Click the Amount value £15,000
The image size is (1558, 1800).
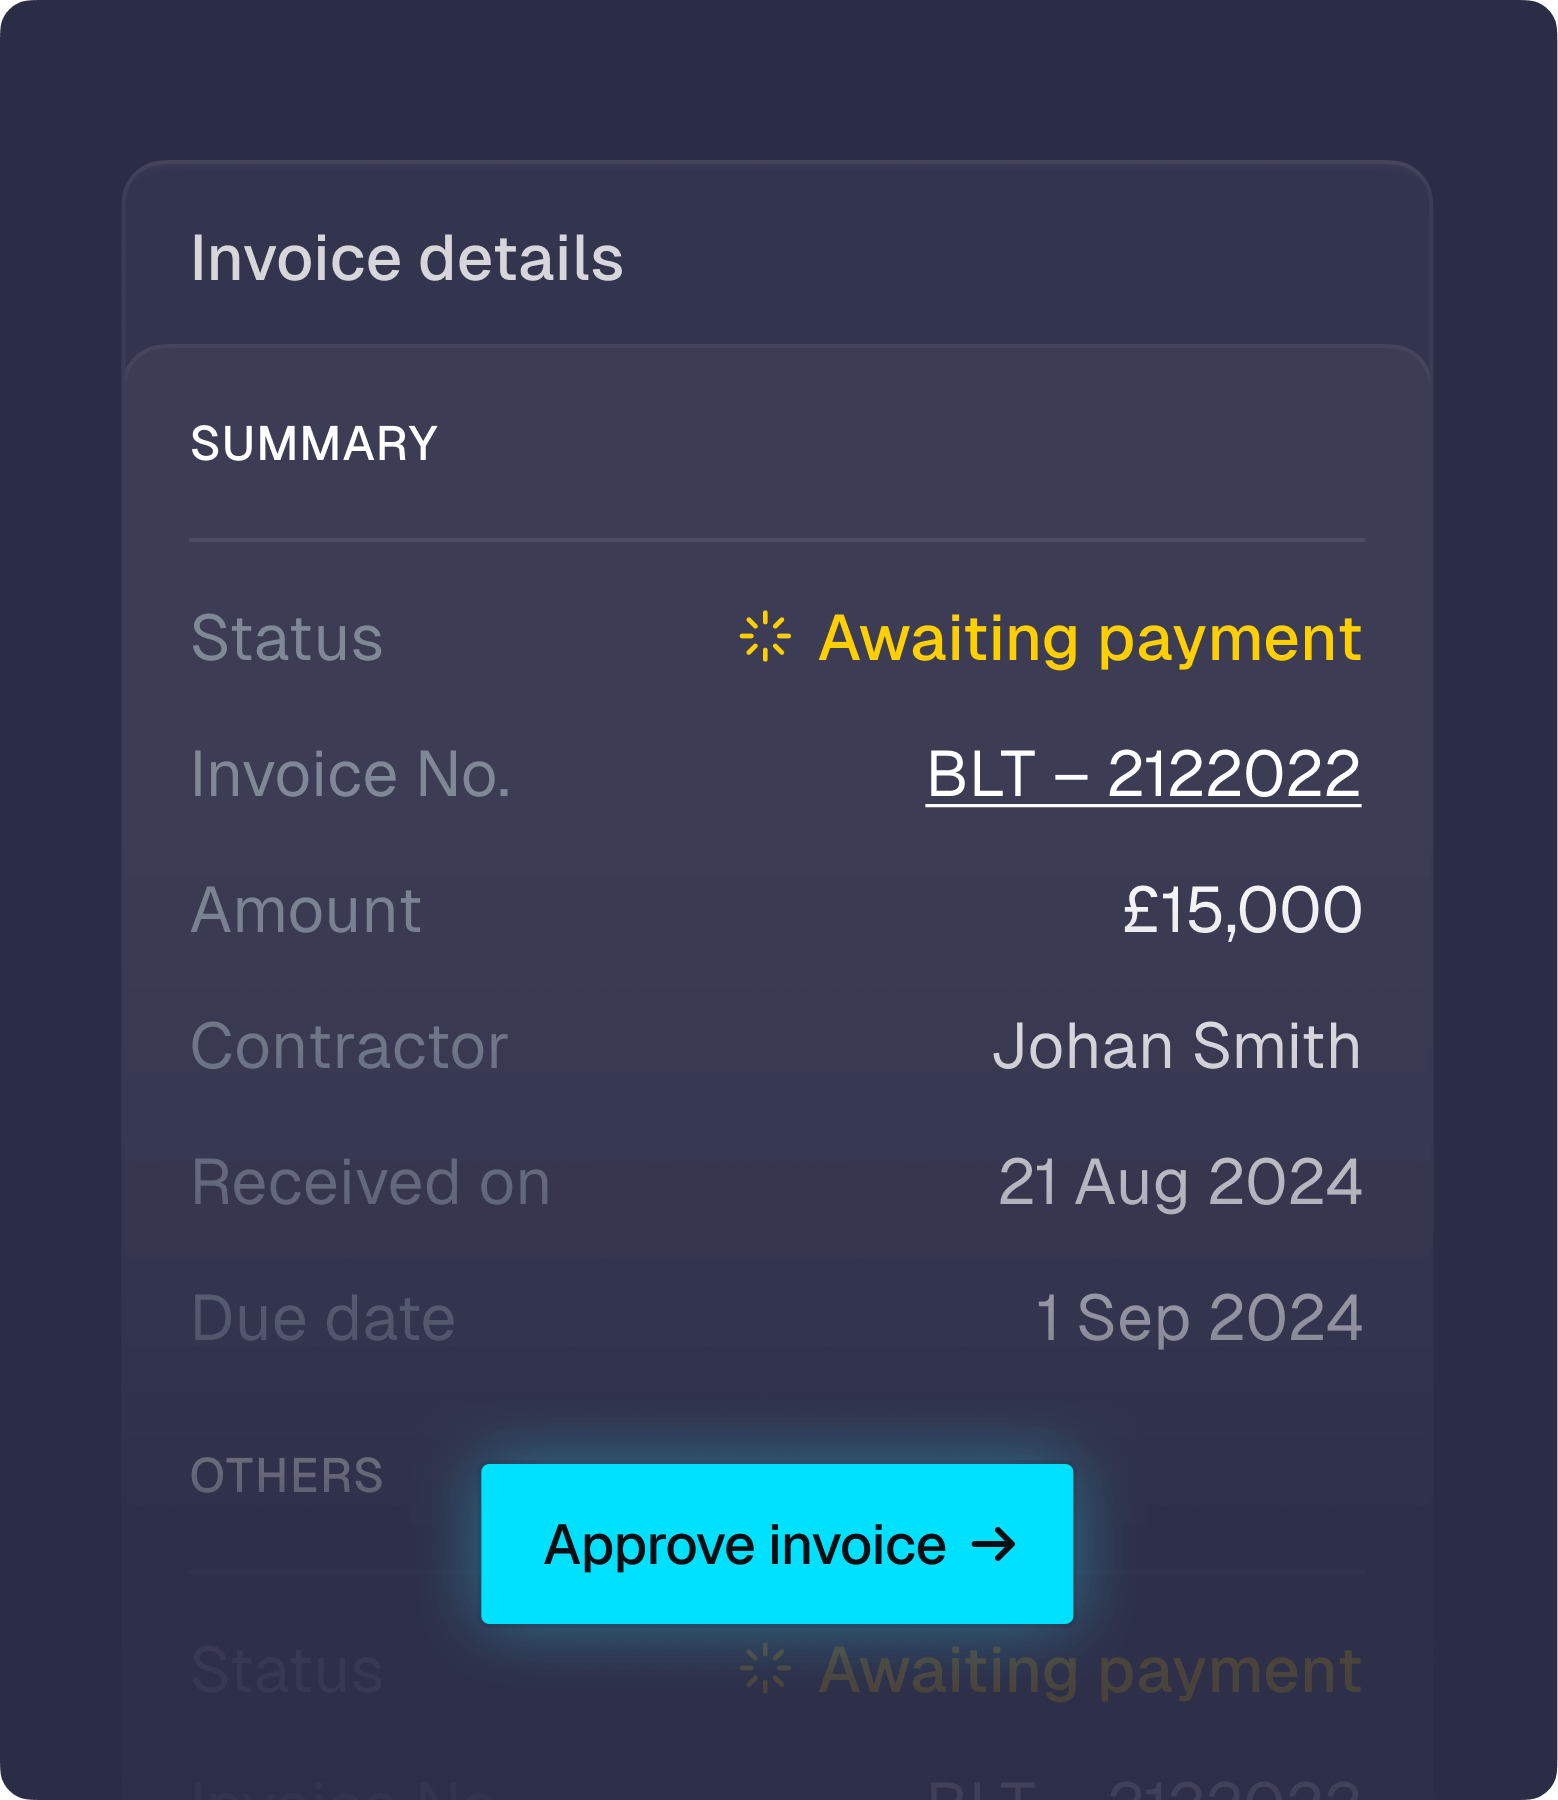(x=1243, y=910)
